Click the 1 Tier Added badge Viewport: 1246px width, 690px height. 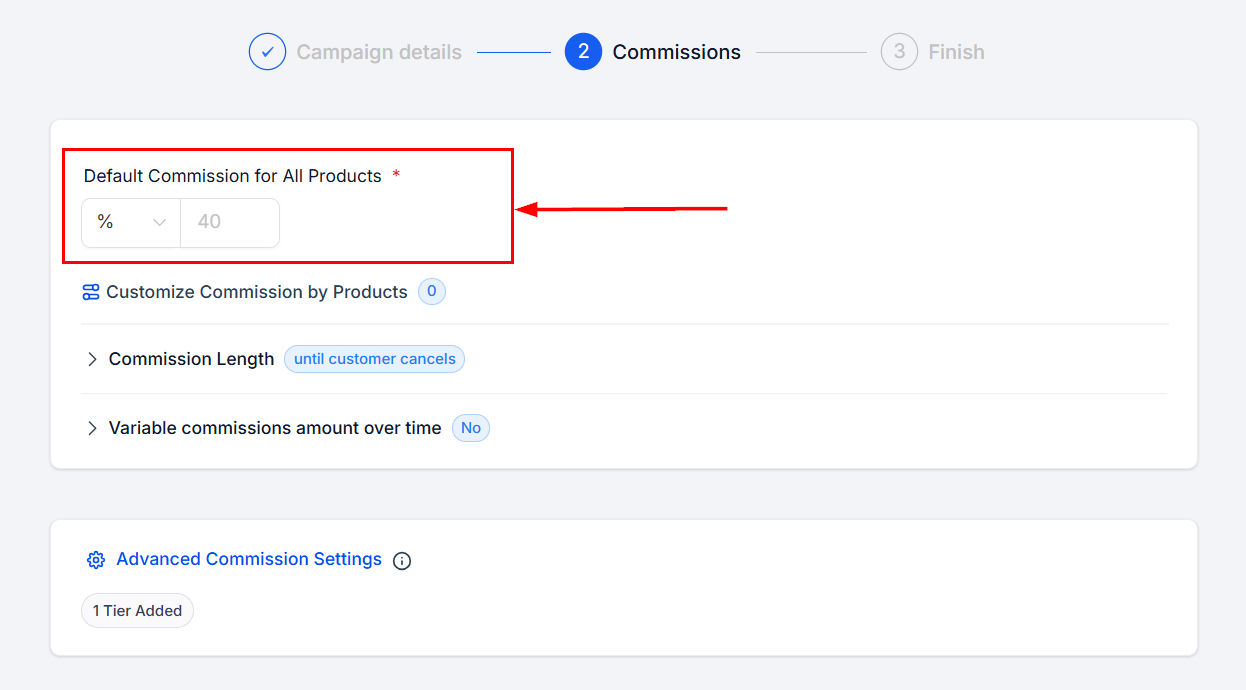click(x=137, y=610)
